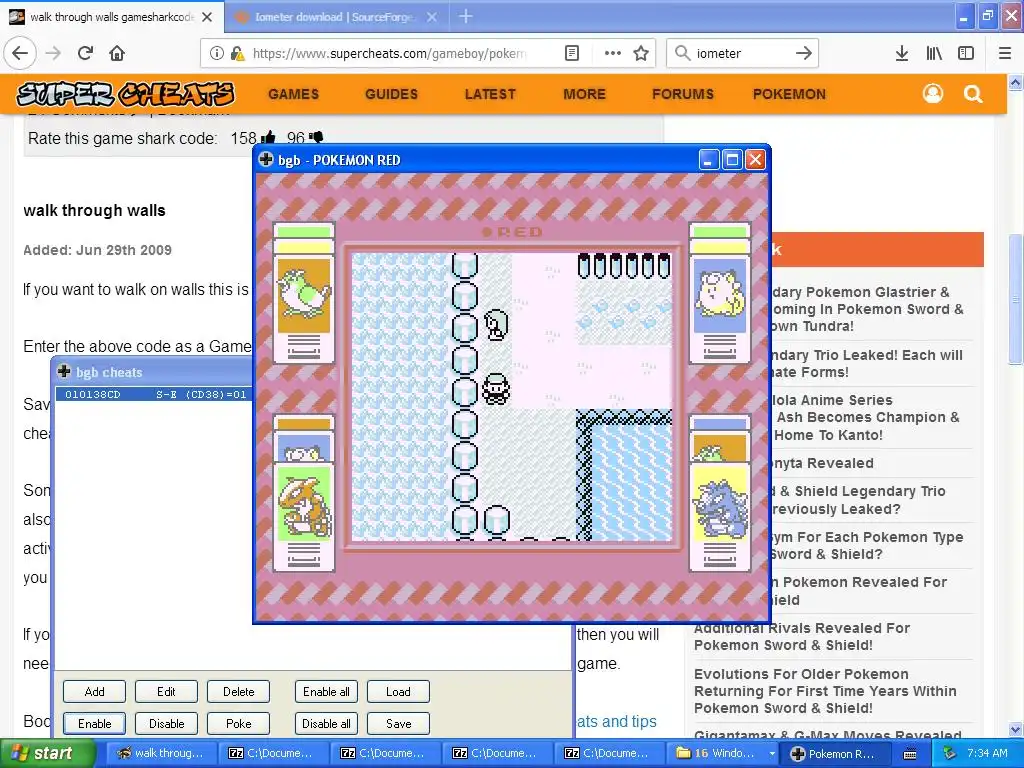Viewport: 1024px width, 768px height.
Task: Click the system tray clock 7:34 AM
Action: [987, 753]
